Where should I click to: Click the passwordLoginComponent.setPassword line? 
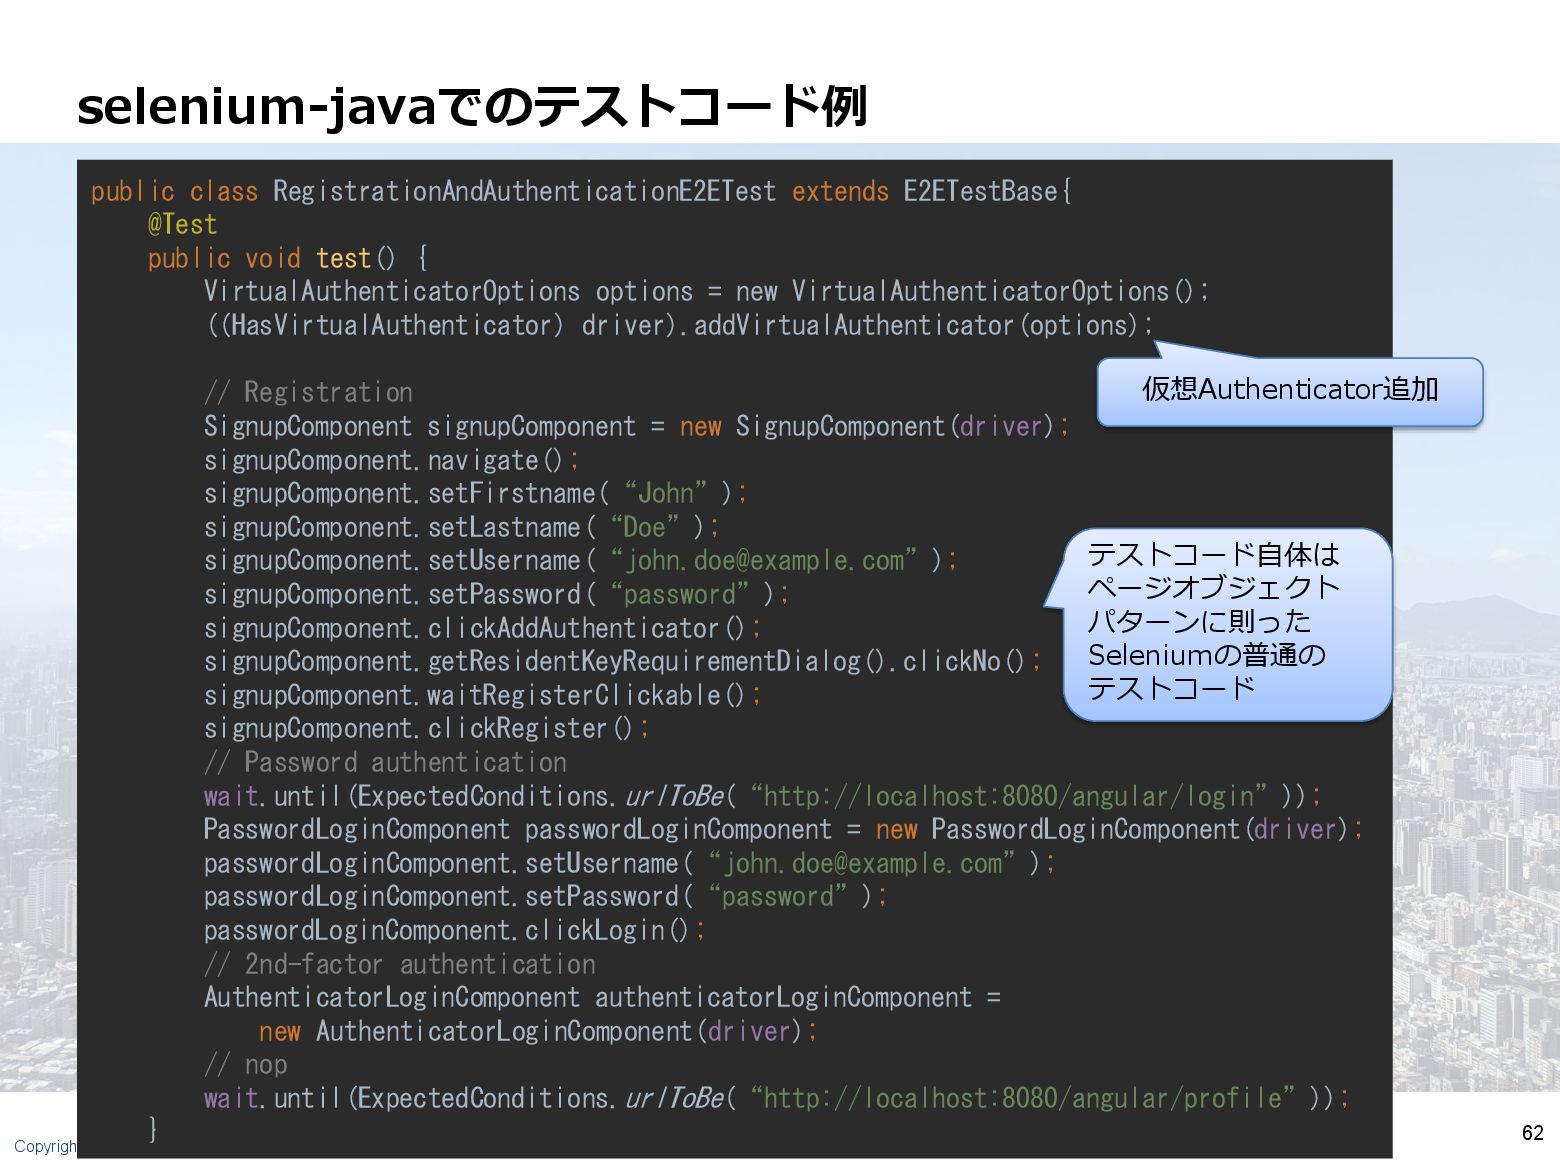[x=546, y=896]
